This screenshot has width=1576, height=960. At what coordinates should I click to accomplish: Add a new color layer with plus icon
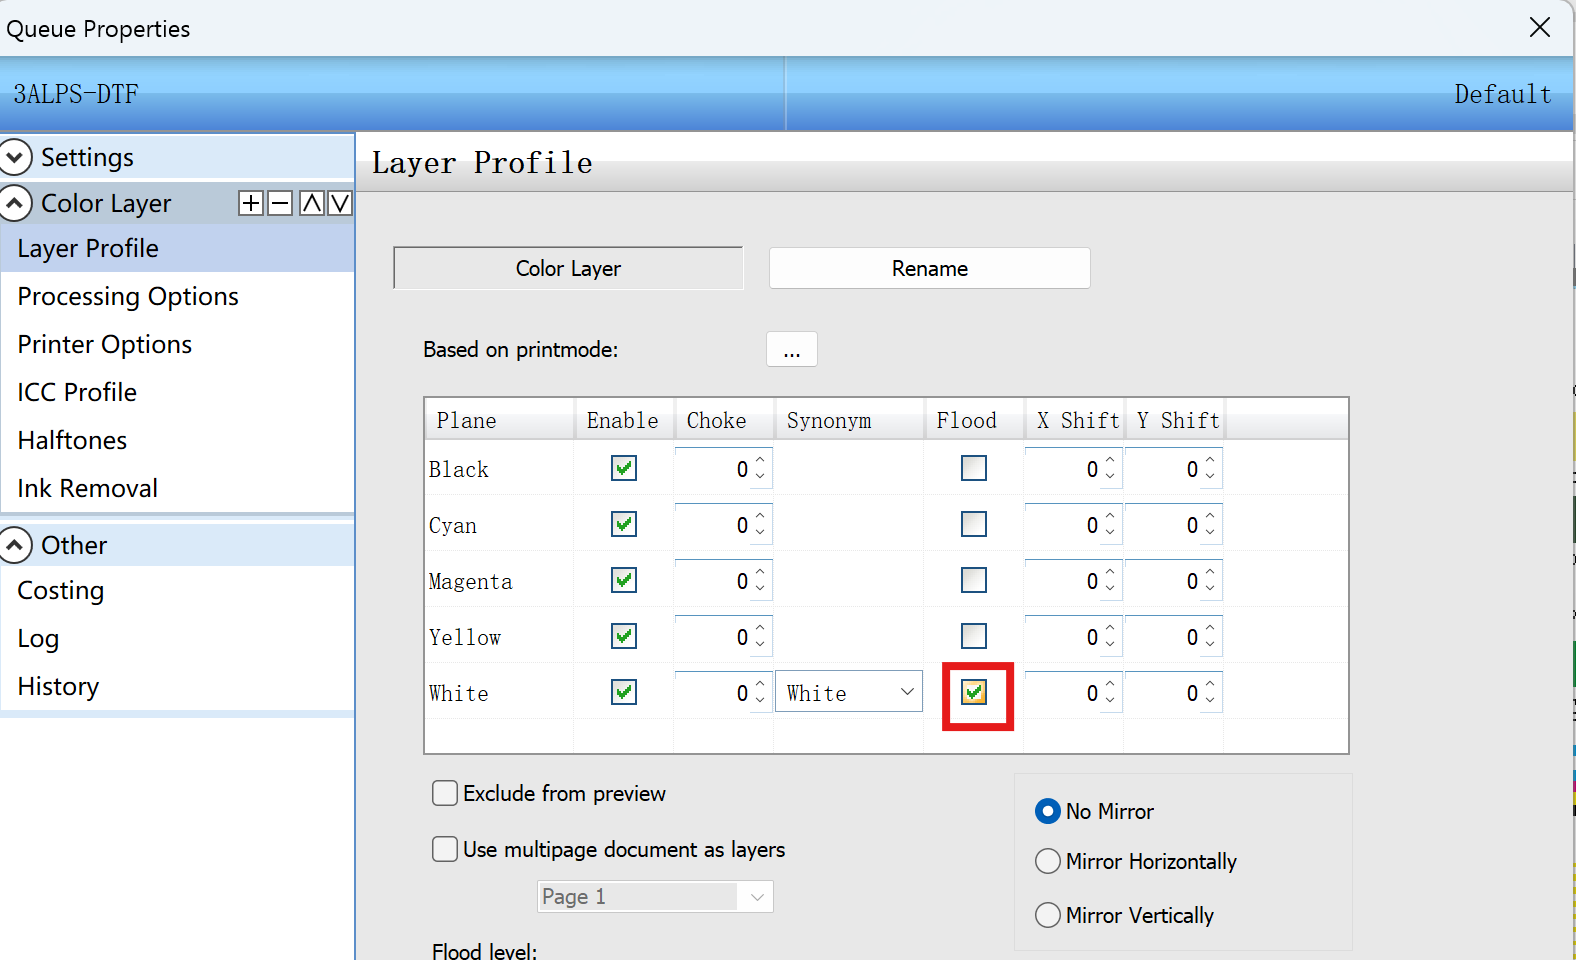[251, 203]
